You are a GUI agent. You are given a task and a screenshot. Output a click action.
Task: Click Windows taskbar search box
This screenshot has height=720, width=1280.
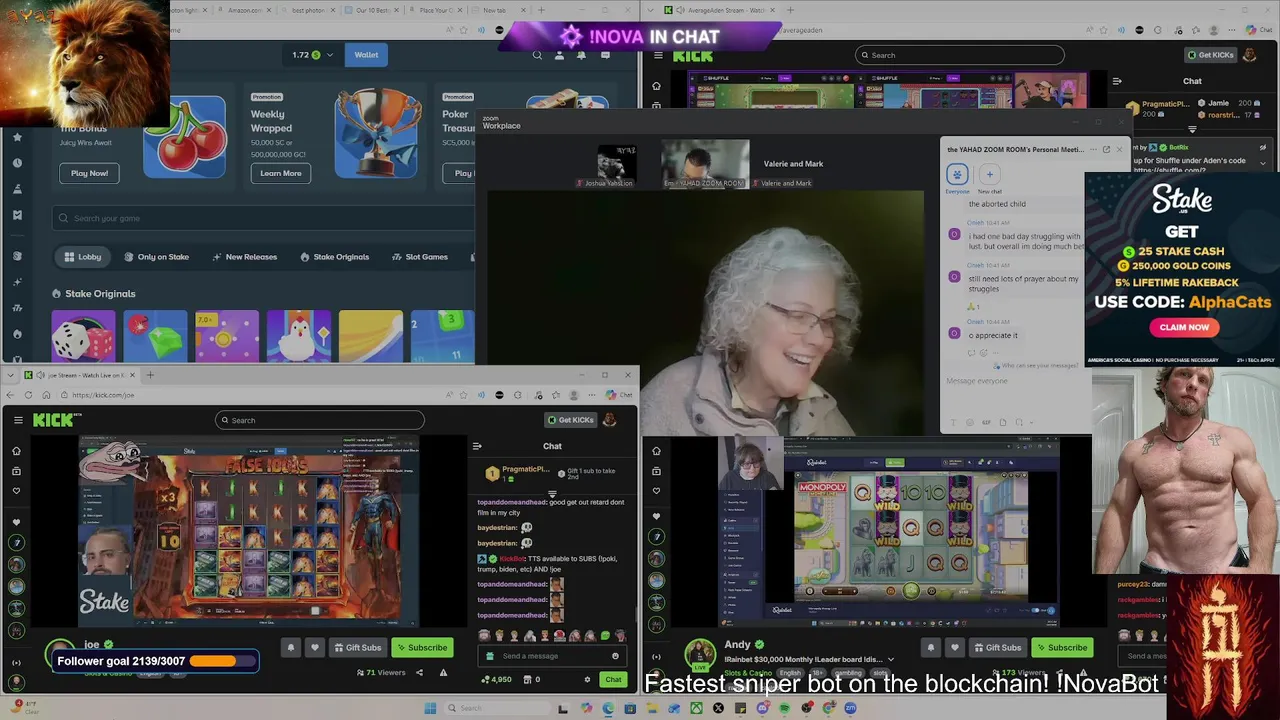[x=495, y=708]
